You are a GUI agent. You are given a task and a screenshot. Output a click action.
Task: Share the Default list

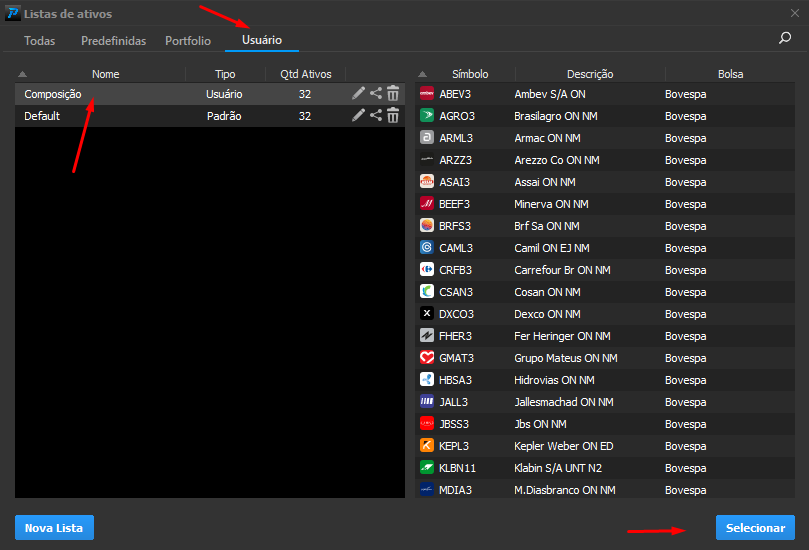pos(376,116)
